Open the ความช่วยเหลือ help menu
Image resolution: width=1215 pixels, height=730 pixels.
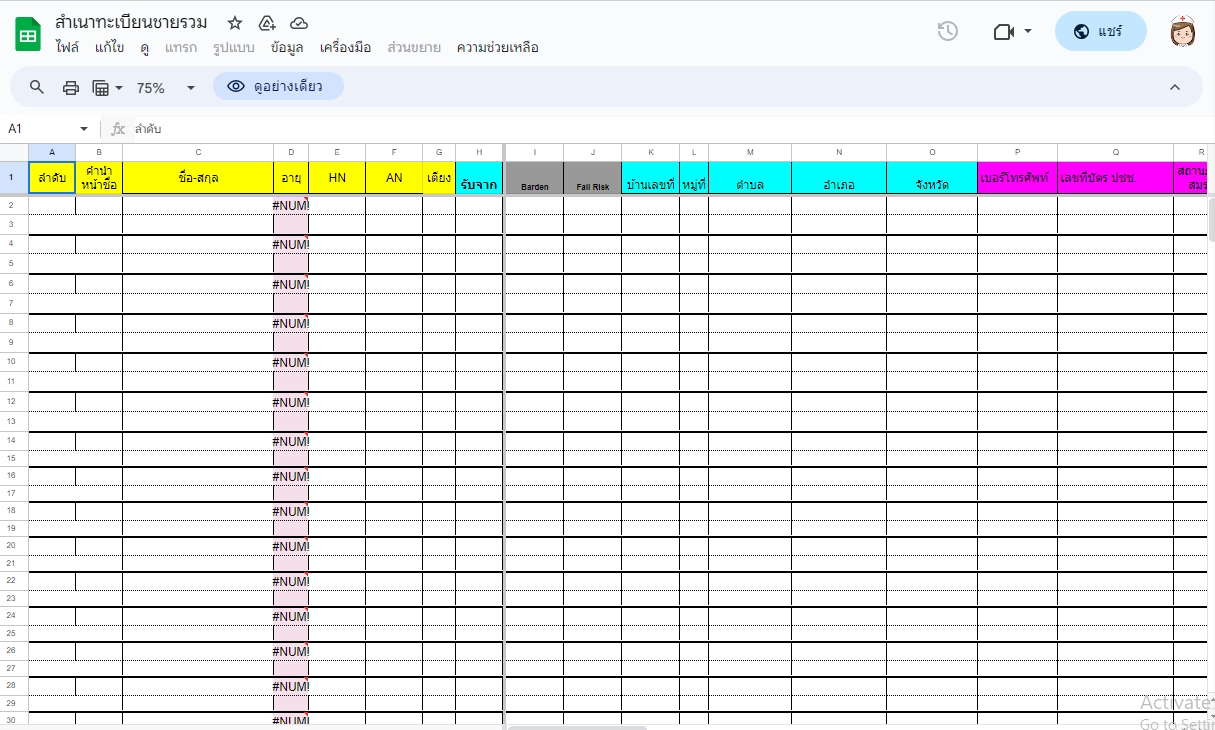point(497,47)
